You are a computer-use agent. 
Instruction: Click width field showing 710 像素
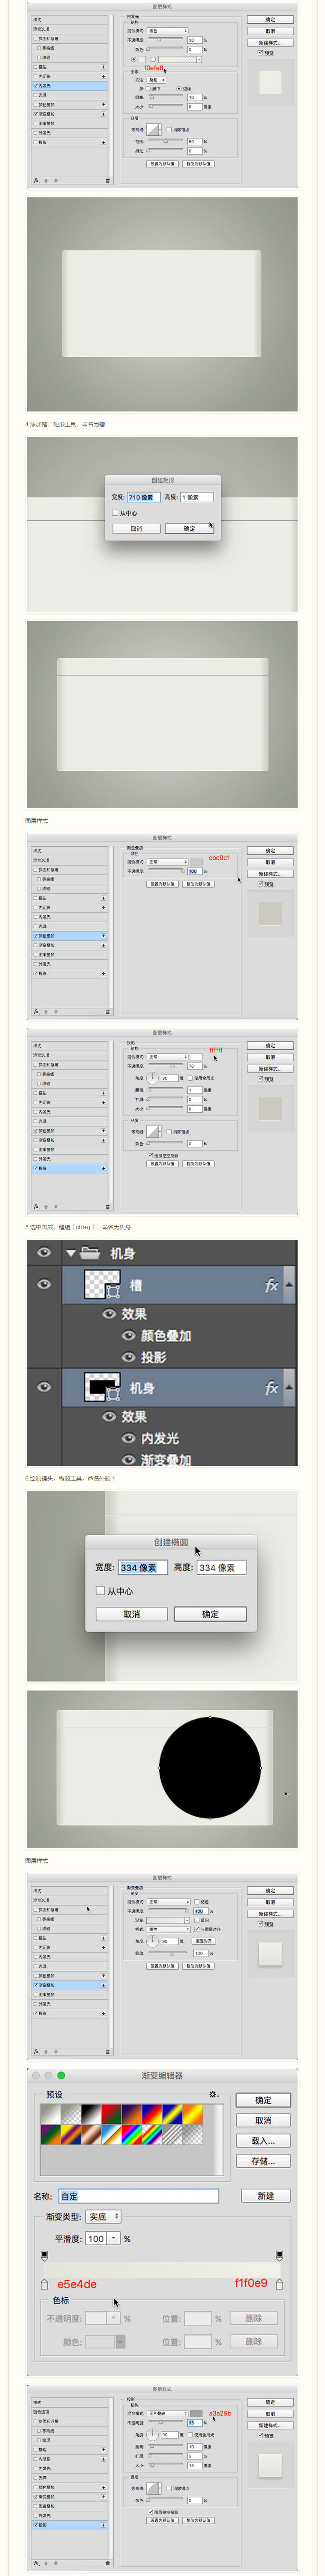pos(143,497)
